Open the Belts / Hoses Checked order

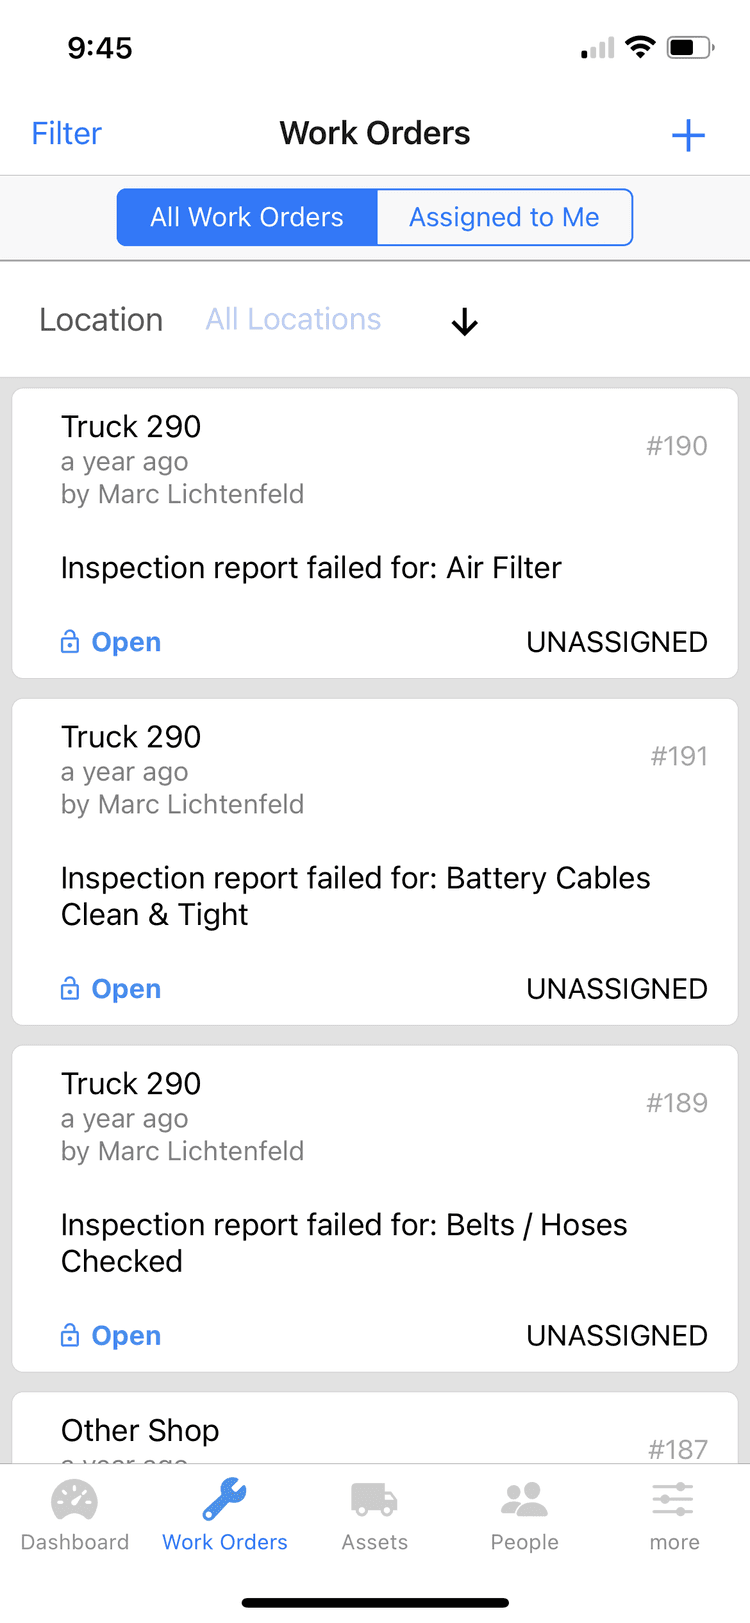(375, 1209)
